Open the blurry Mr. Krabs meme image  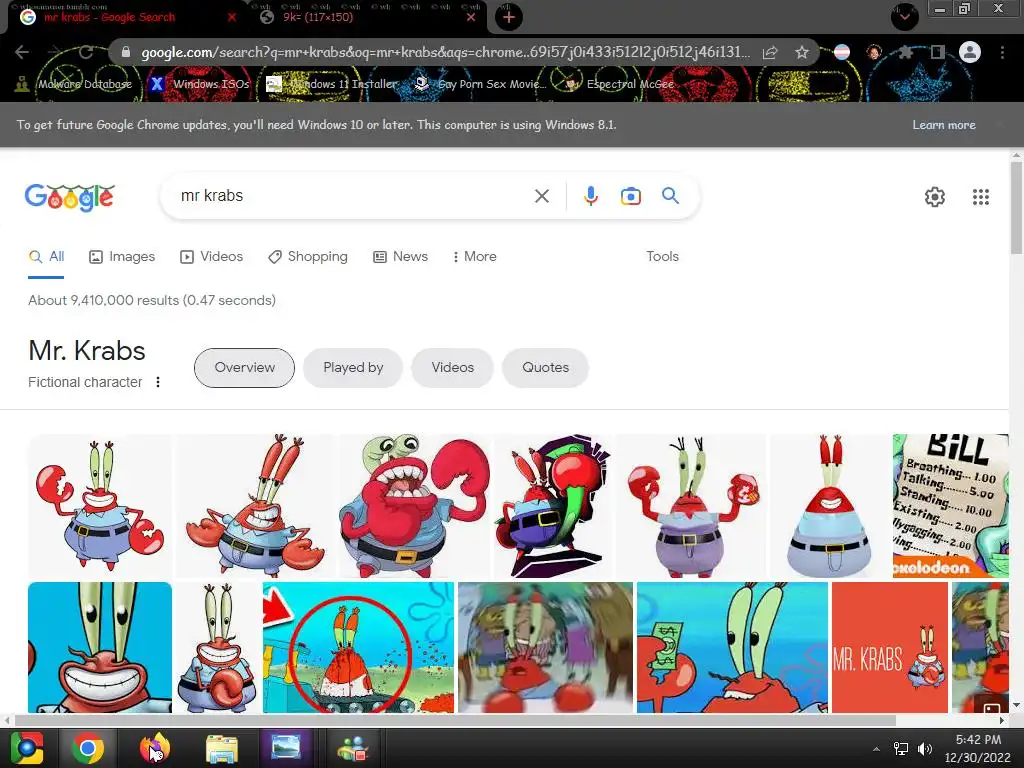545,647
